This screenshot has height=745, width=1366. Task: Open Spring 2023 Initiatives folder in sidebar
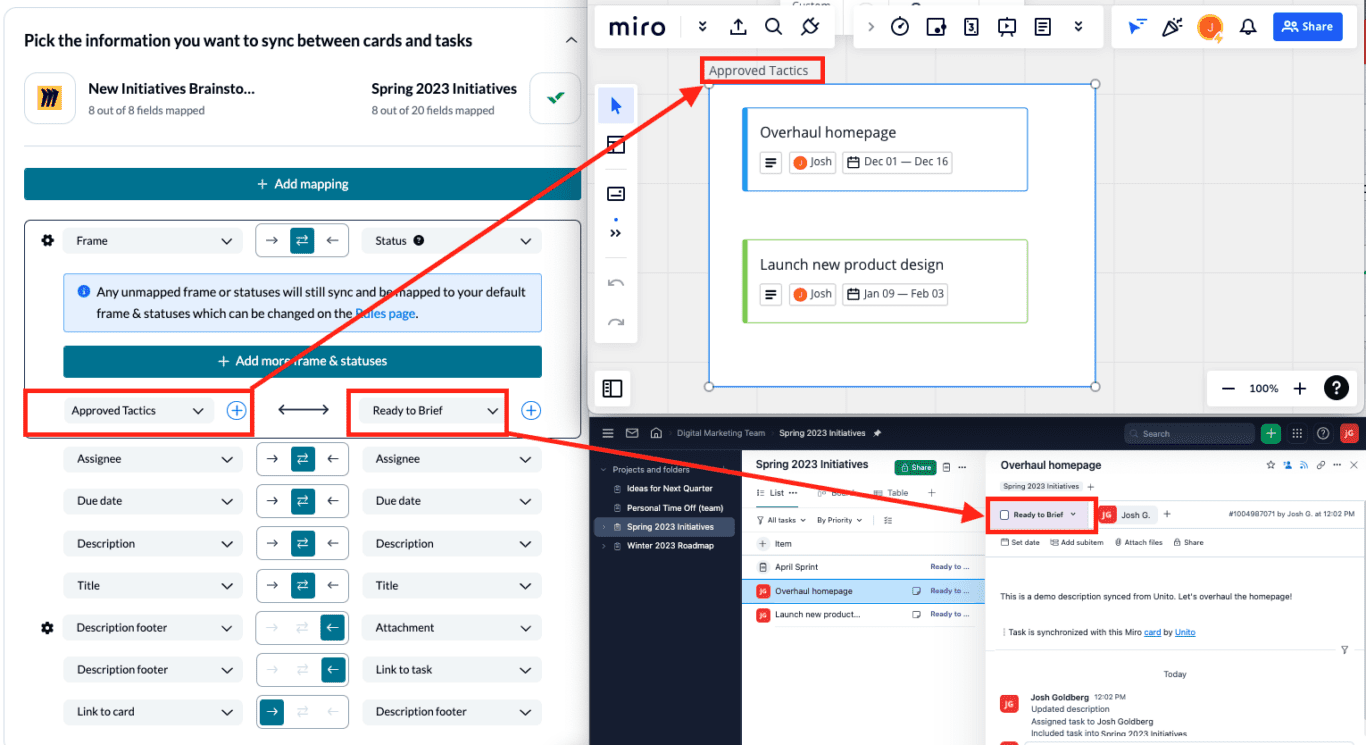click(x=670, y=527)
